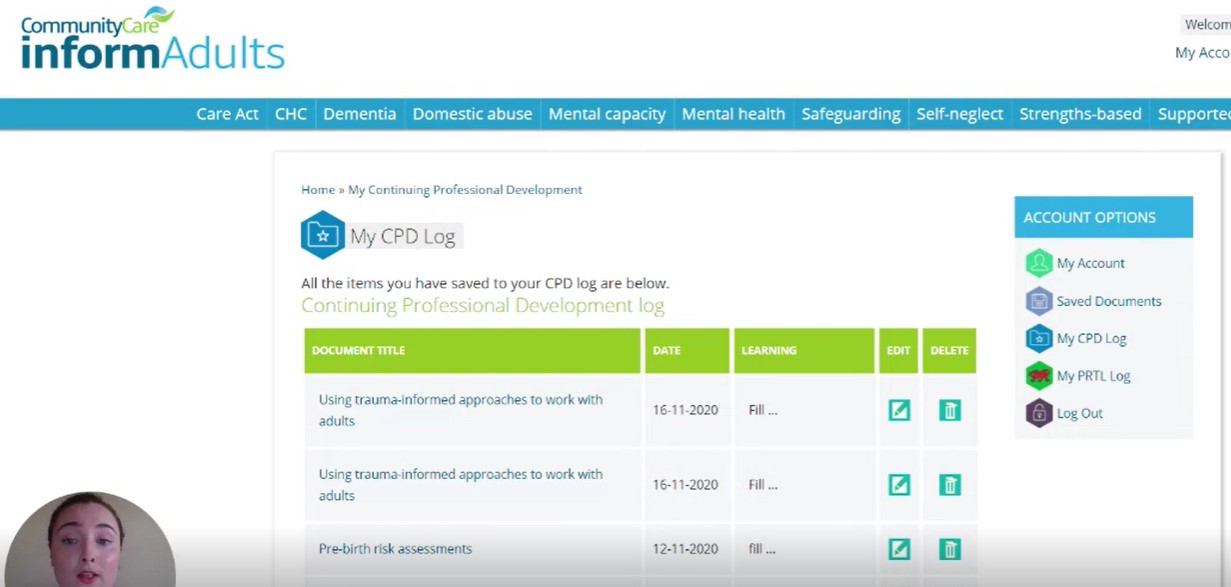Open My CPD Log from the sidebar icon
This screenshot has width=1231, height=587.
click(1040, 338)
